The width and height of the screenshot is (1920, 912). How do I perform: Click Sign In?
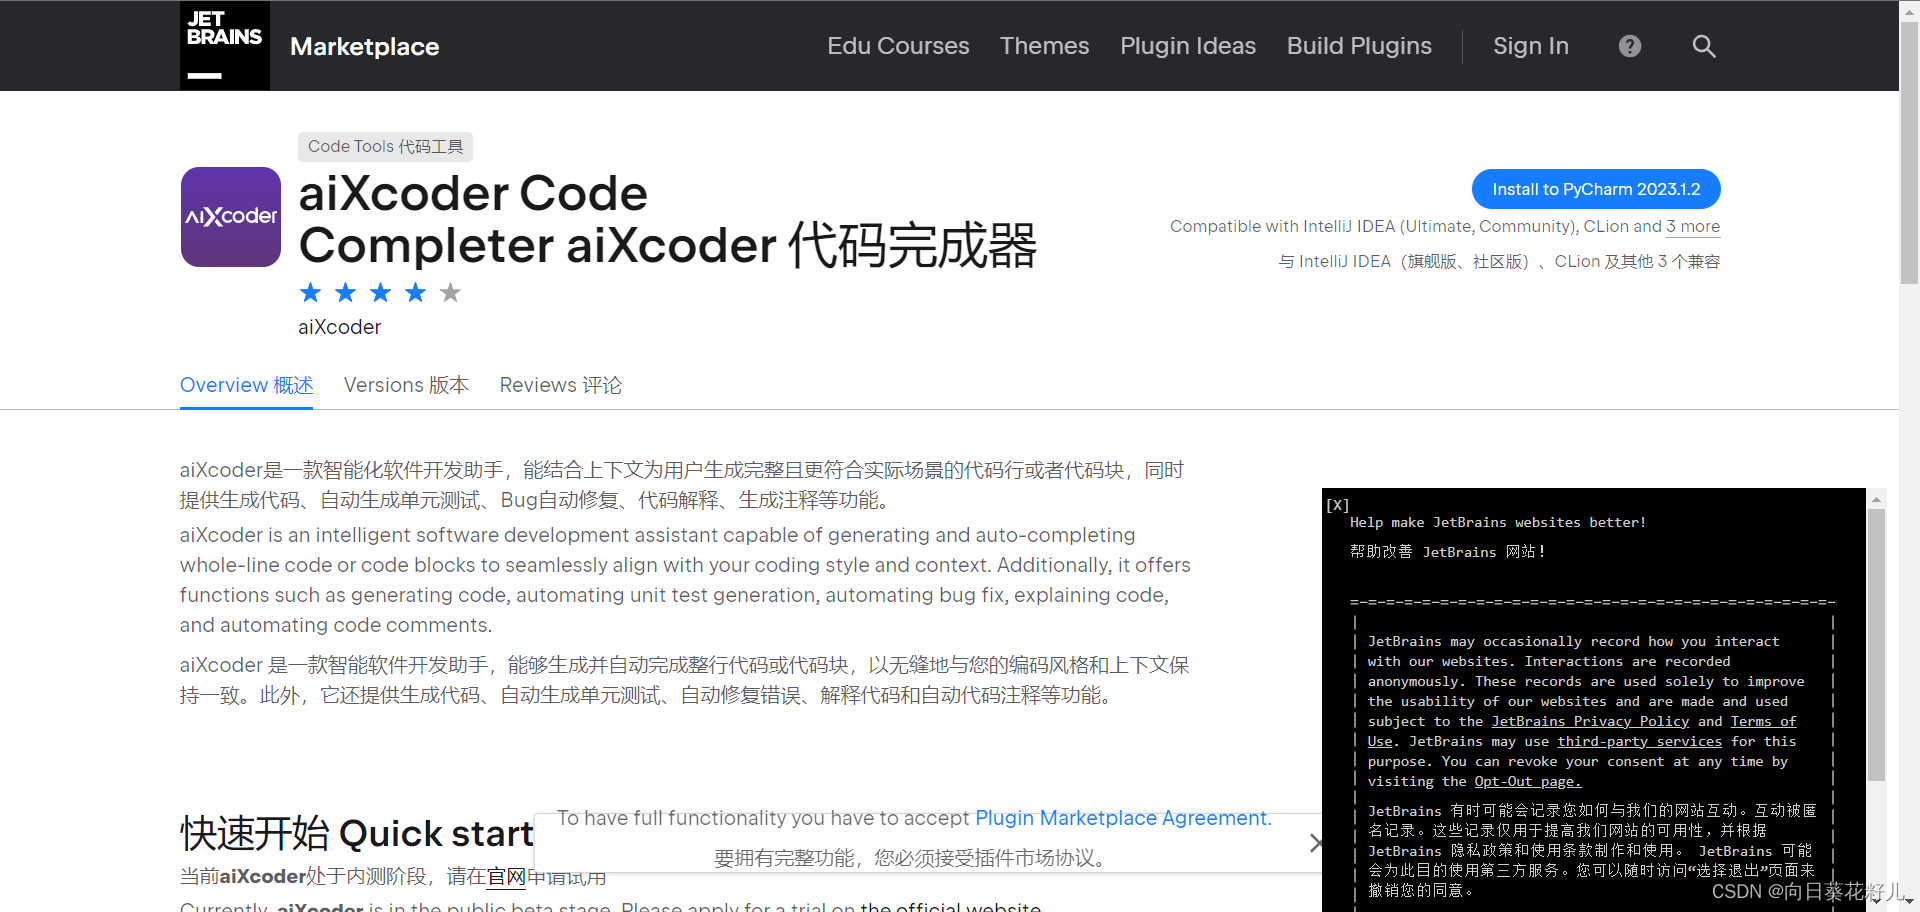(x=1531, y=46)
